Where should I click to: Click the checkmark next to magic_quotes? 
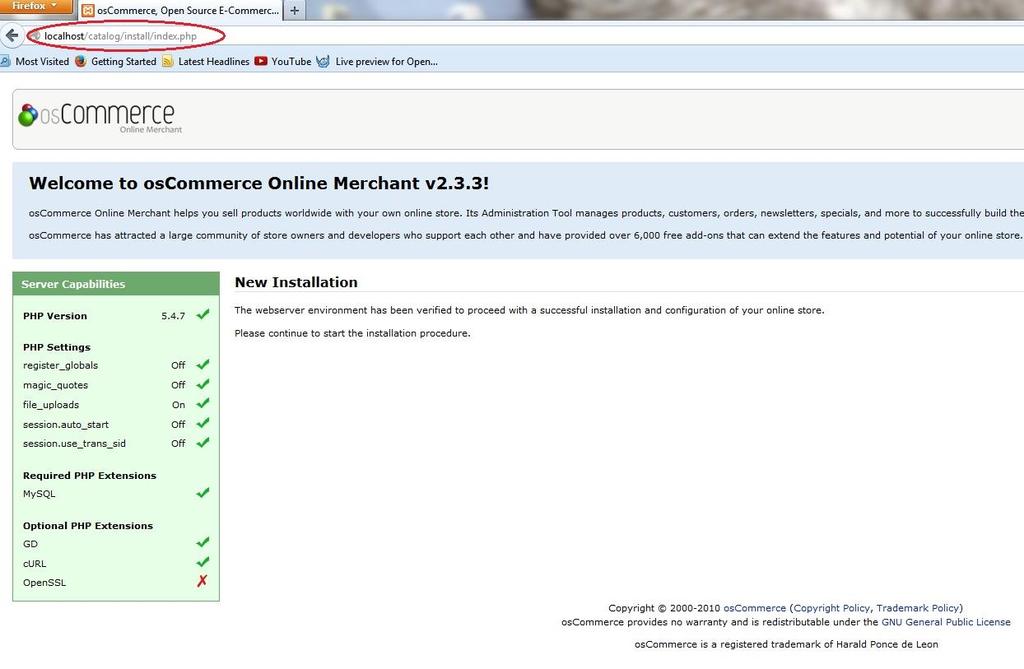(203, 384)
